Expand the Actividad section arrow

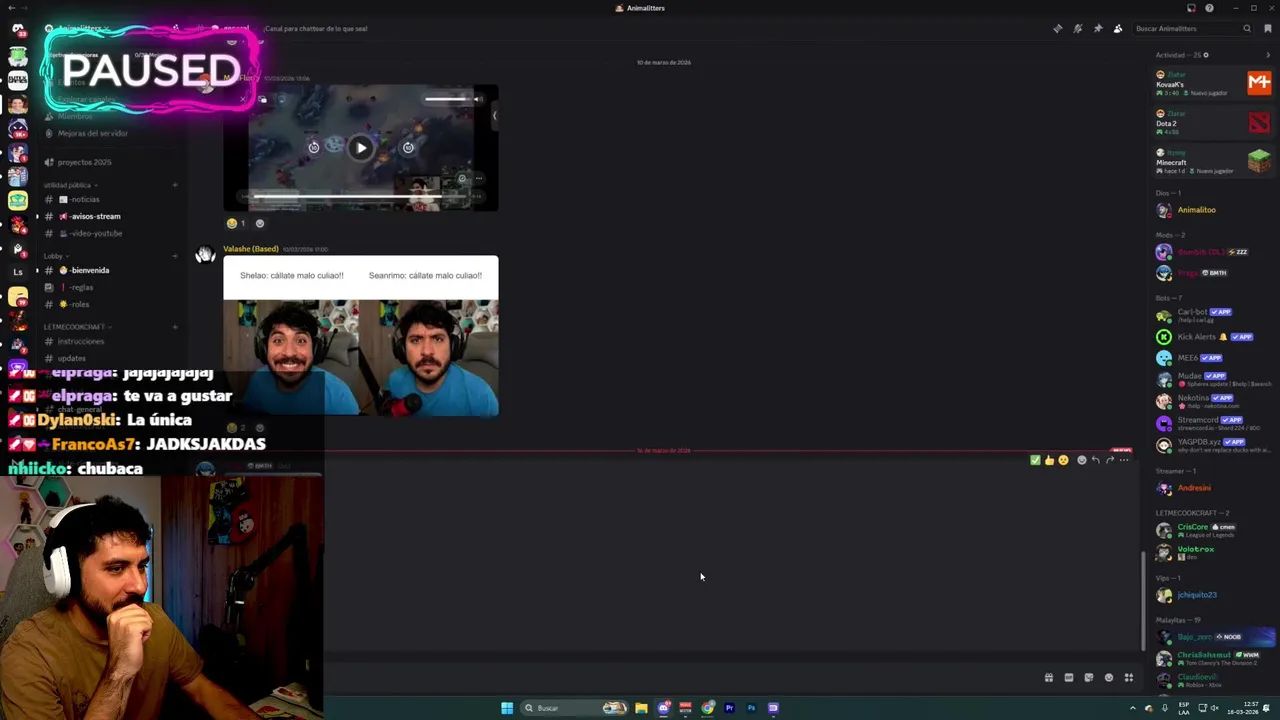(1268, 55)
